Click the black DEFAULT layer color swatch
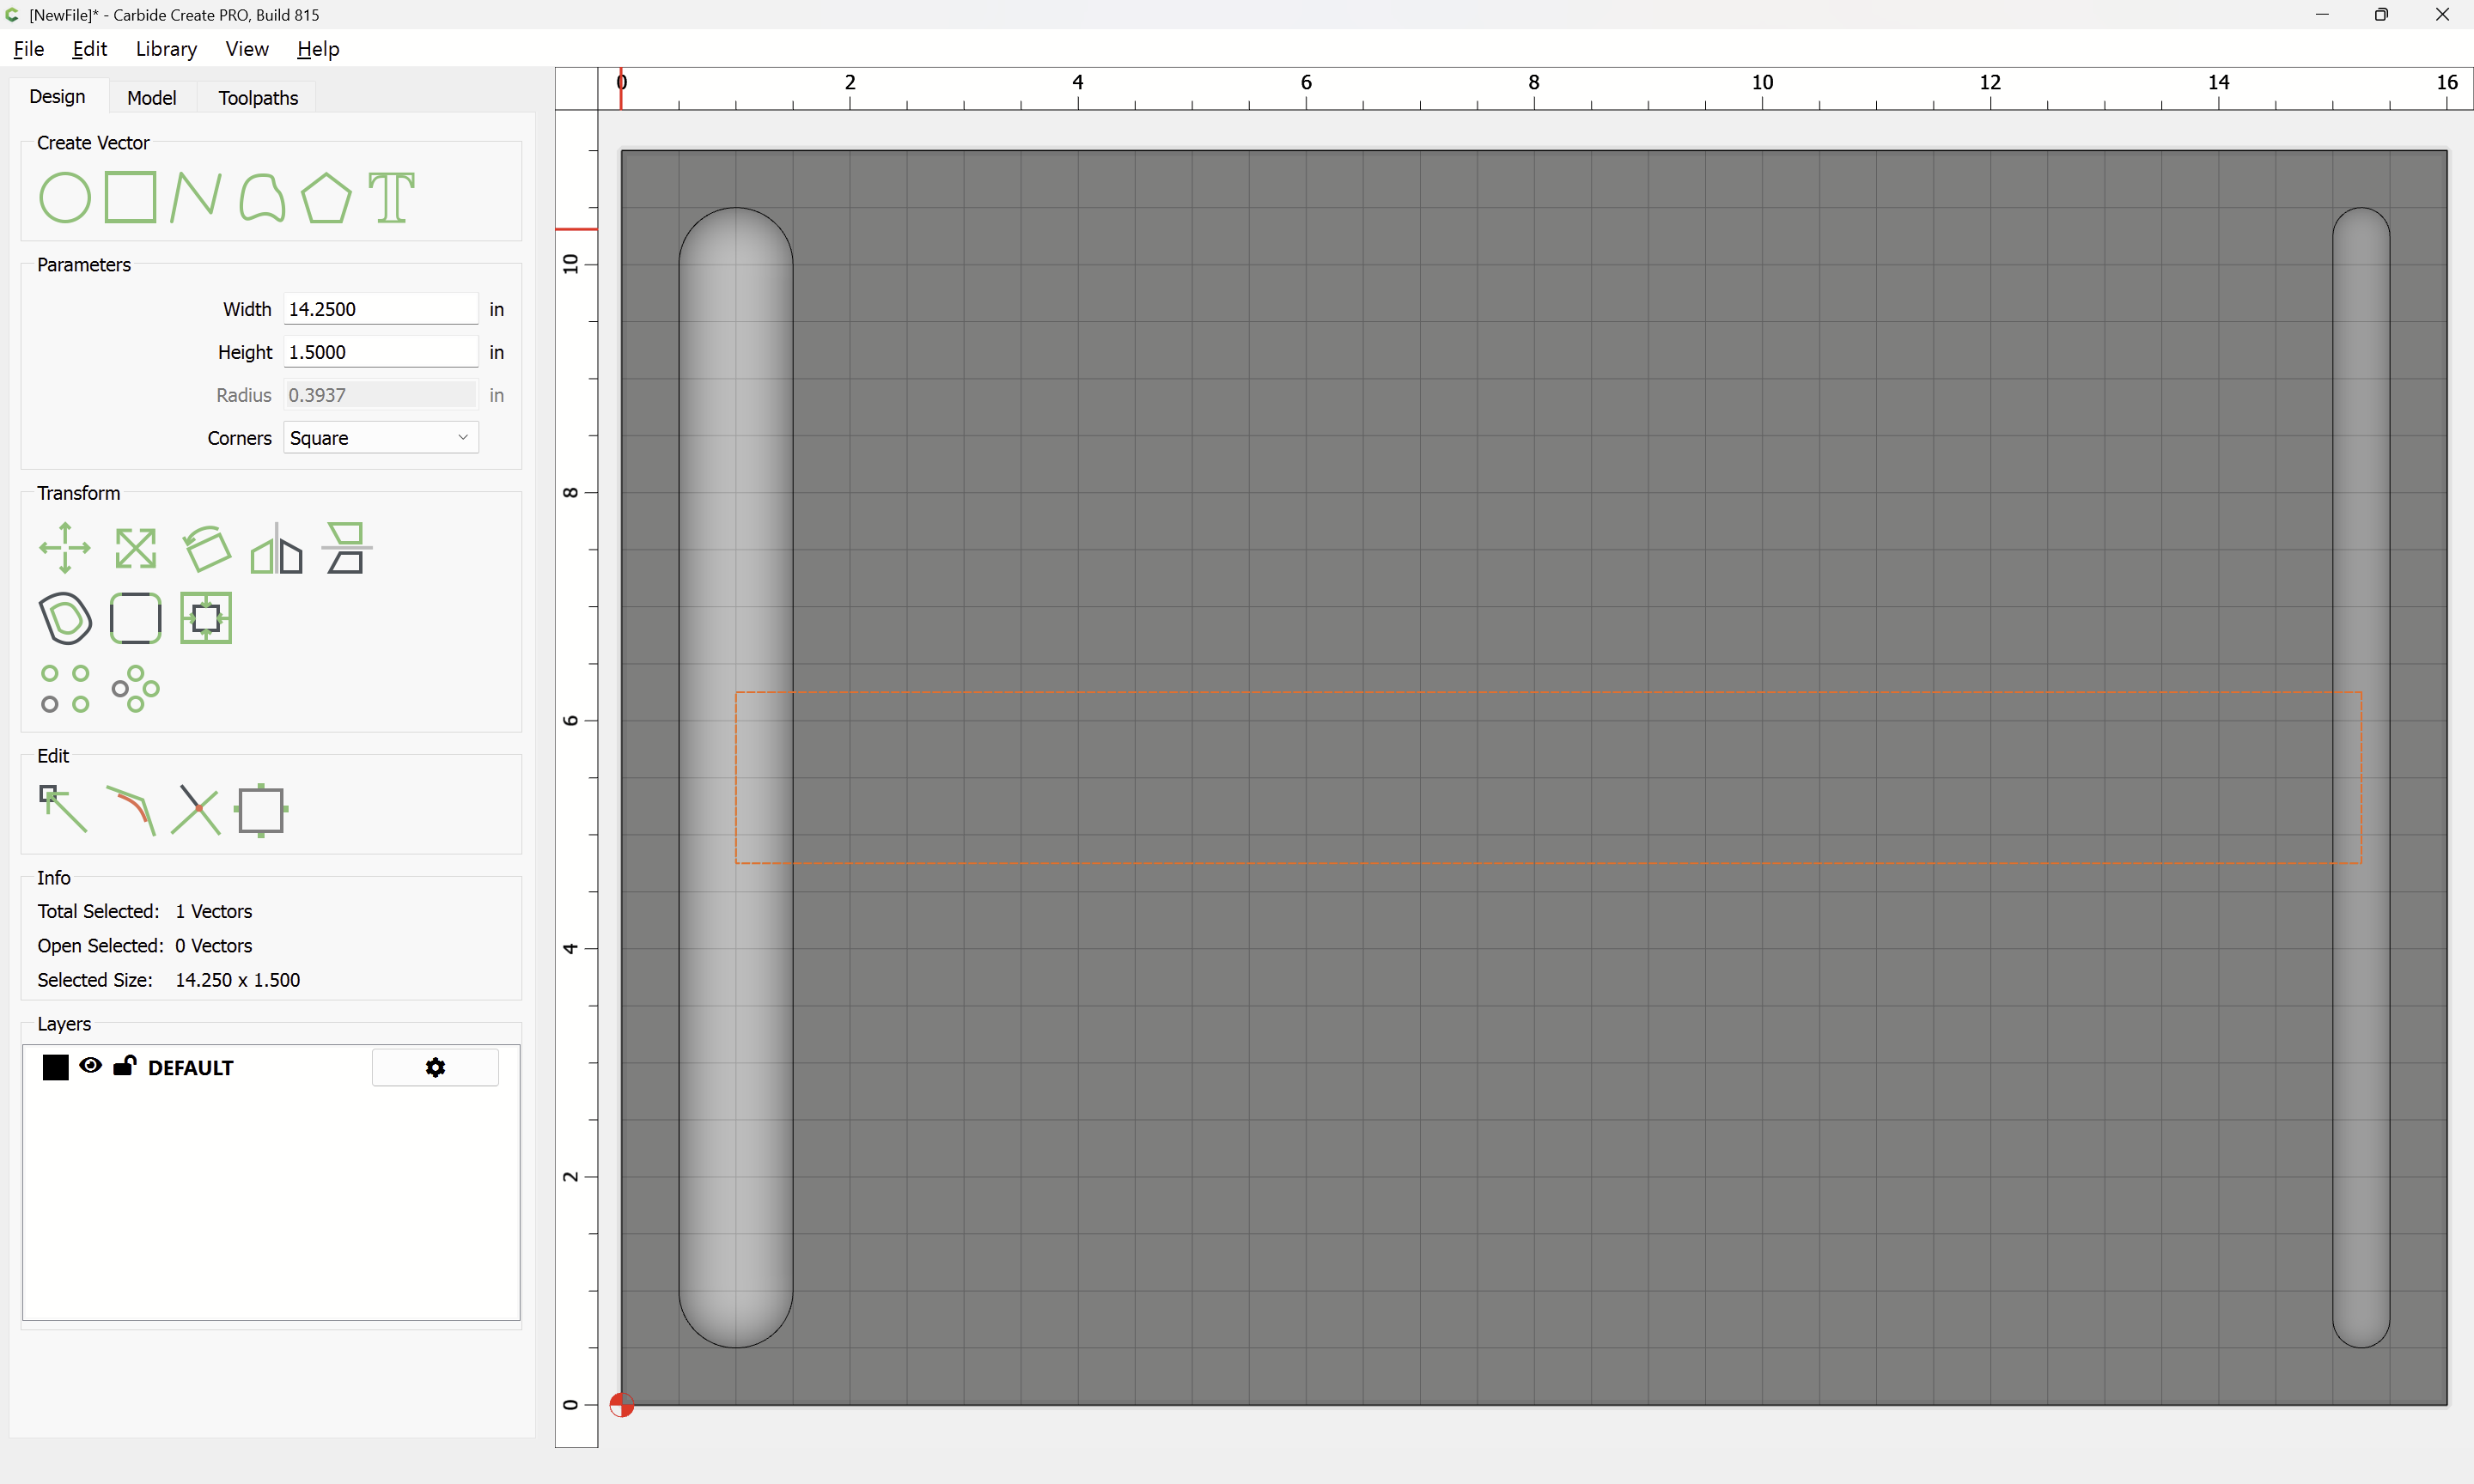 pyautogui.click(x=56, y=1067)
